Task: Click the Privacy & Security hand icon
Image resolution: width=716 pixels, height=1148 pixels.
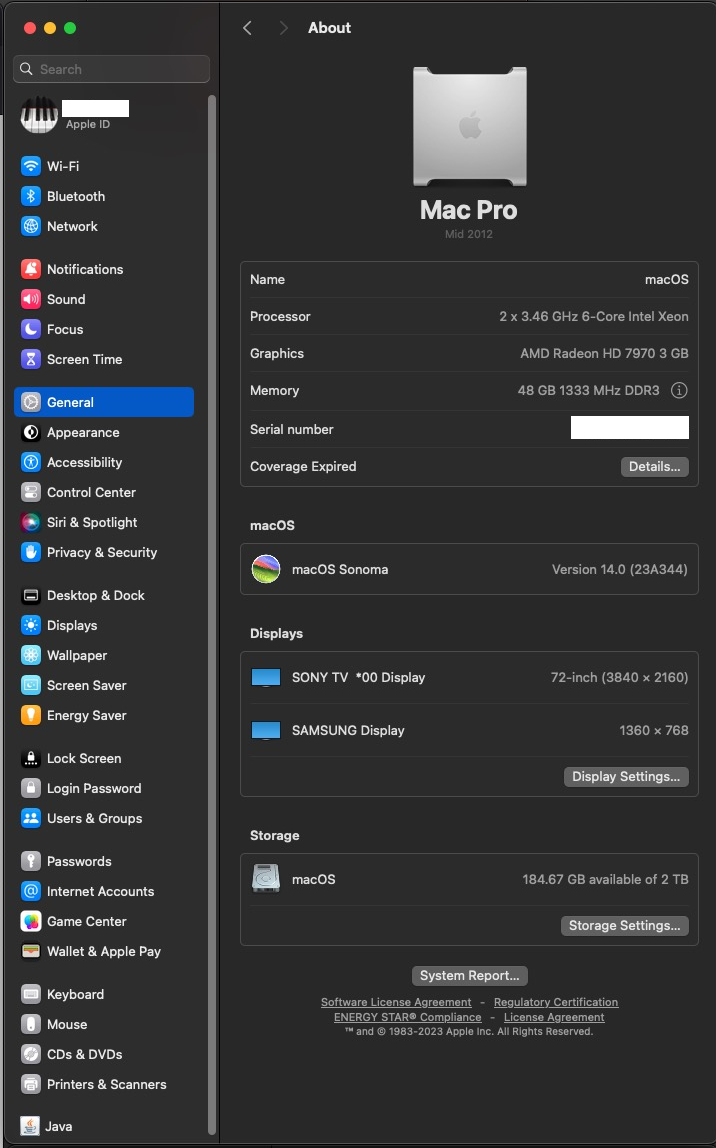Action: tap(31, 552)
